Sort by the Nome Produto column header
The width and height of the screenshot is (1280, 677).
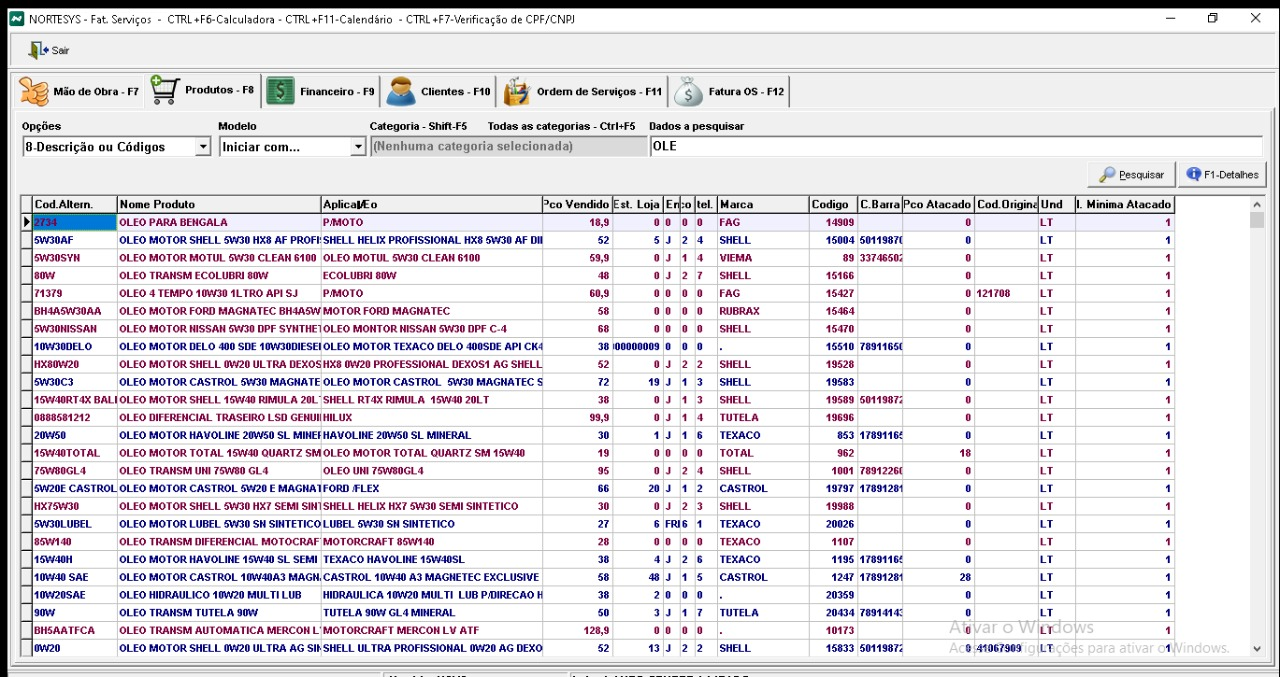point(219,204)
